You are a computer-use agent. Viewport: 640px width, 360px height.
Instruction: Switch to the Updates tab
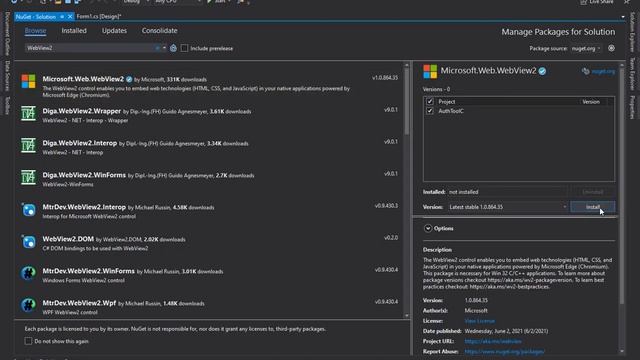[x=114, y=31]
